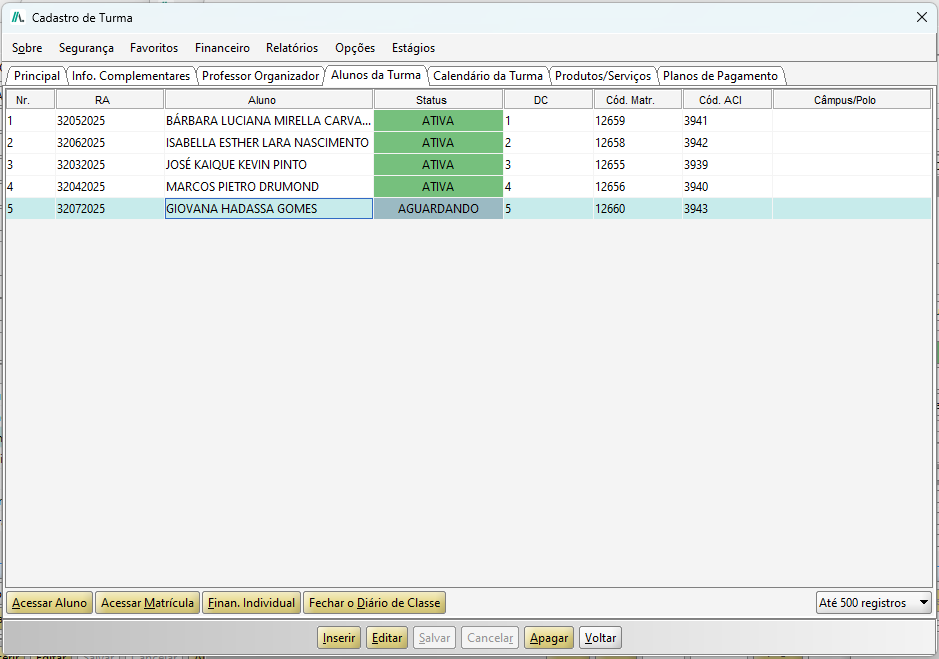
Task: Click the Acessar Aluno button
Action: point(50,603)
